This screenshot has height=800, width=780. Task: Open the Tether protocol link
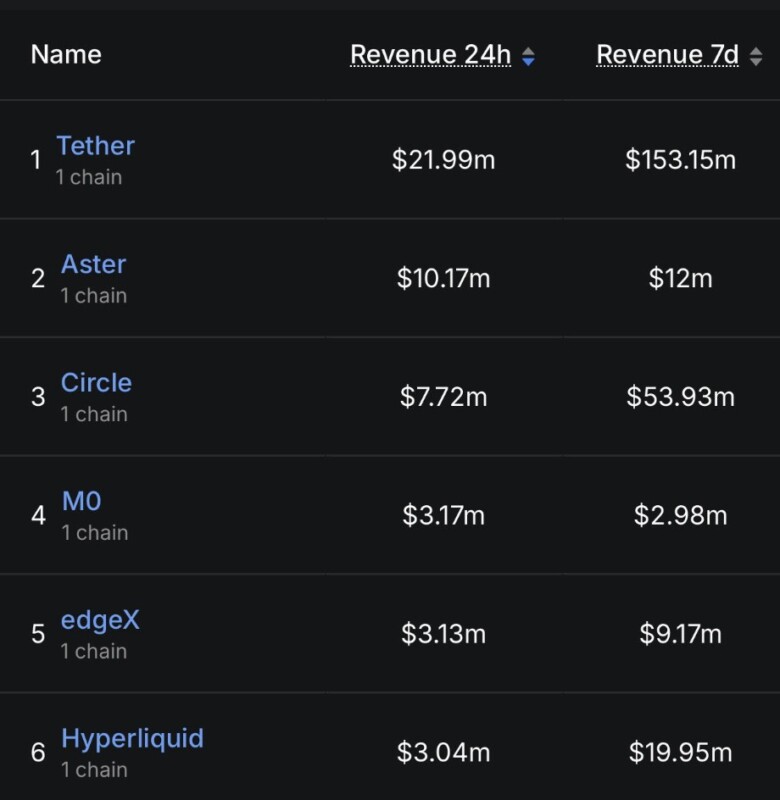(x=96, y=146)
